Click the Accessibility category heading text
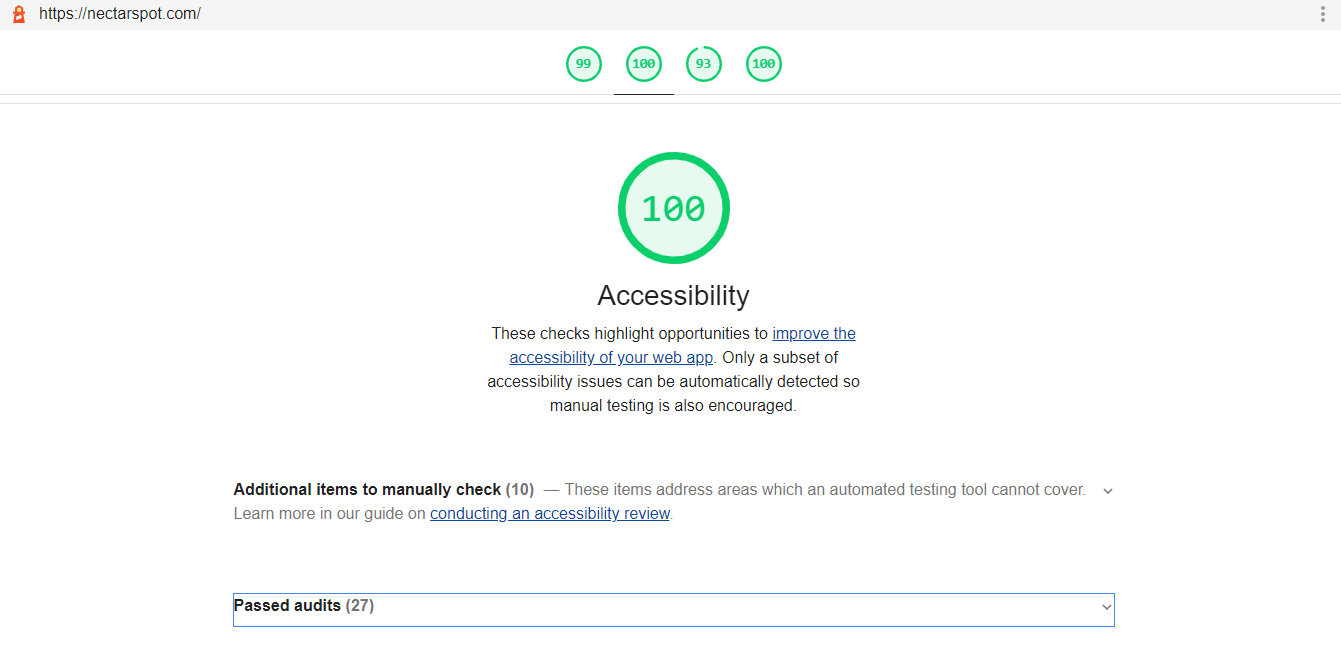 [x=673, y=296]
